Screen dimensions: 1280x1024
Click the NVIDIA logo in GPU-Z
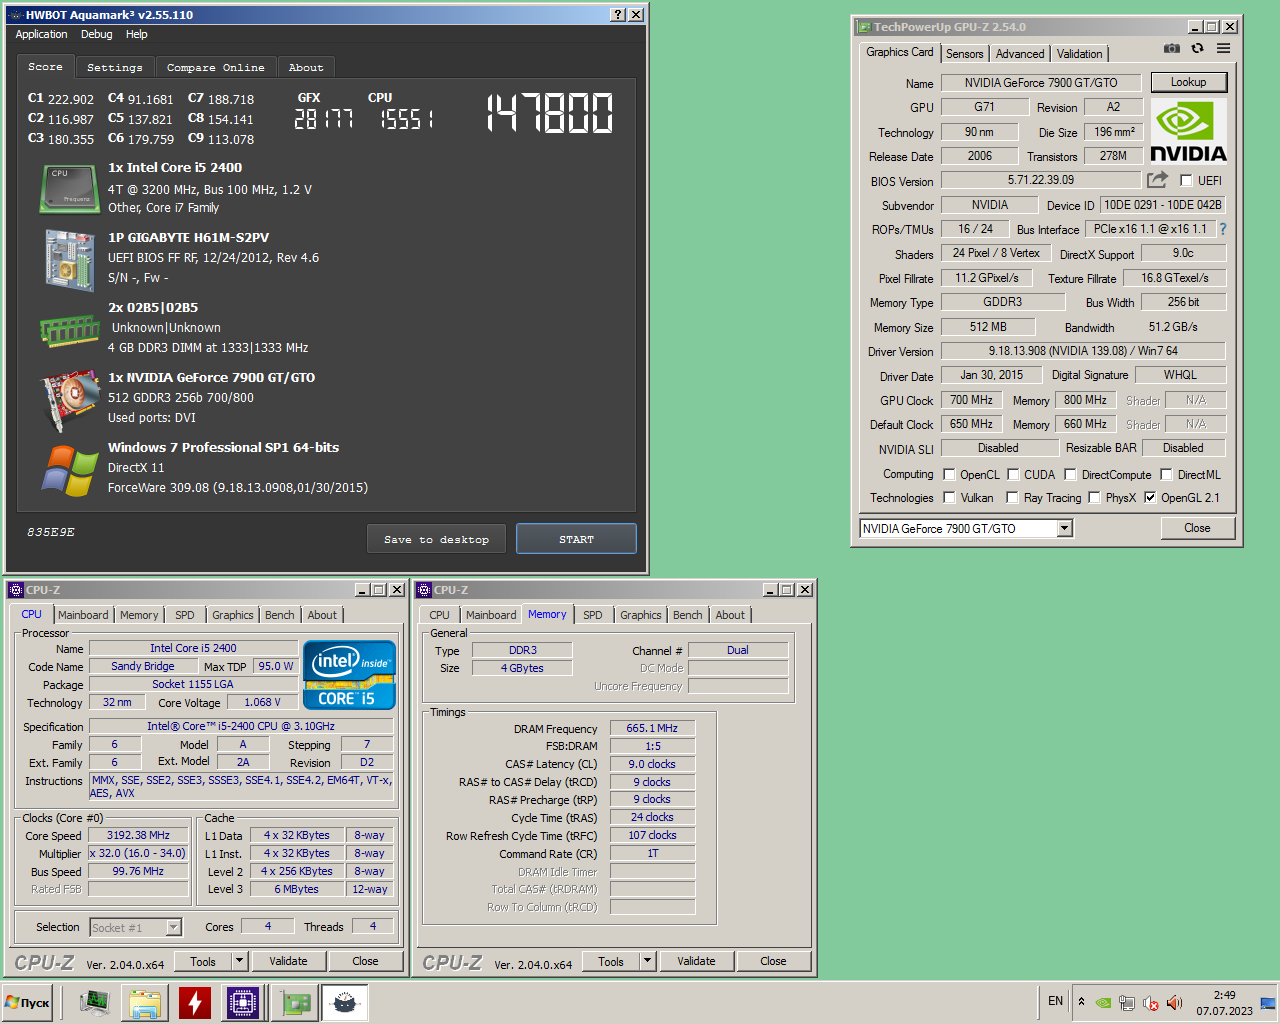click(1188, 131)
